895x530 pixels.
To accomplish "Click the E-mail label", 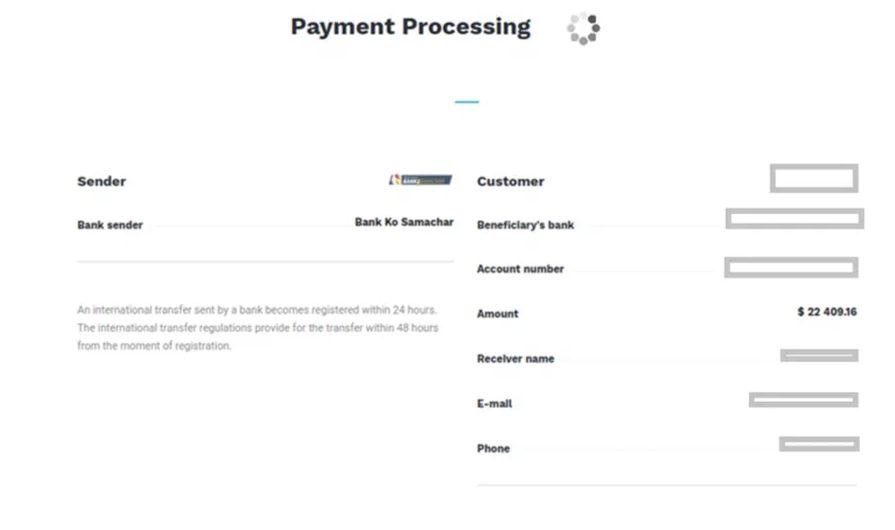I will [494, 404].
